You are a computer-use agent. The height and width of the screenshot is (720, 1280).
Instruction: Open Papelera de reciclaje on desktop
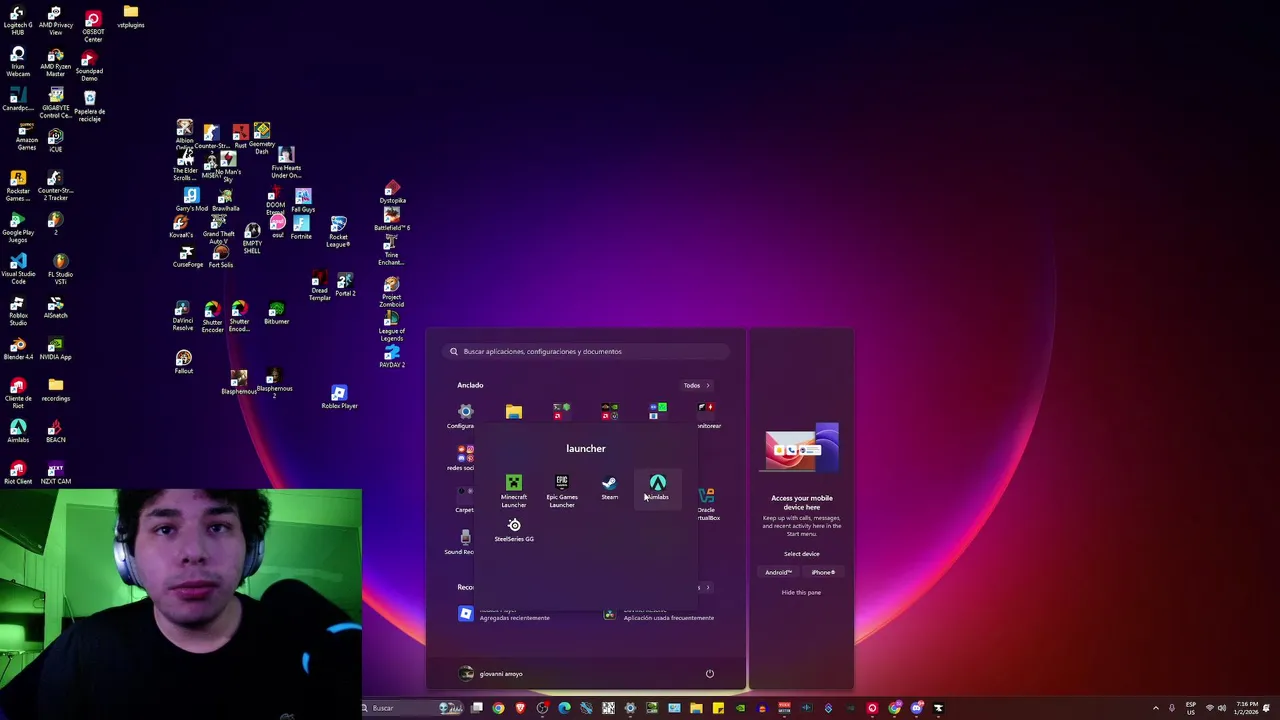pos(89,106)
